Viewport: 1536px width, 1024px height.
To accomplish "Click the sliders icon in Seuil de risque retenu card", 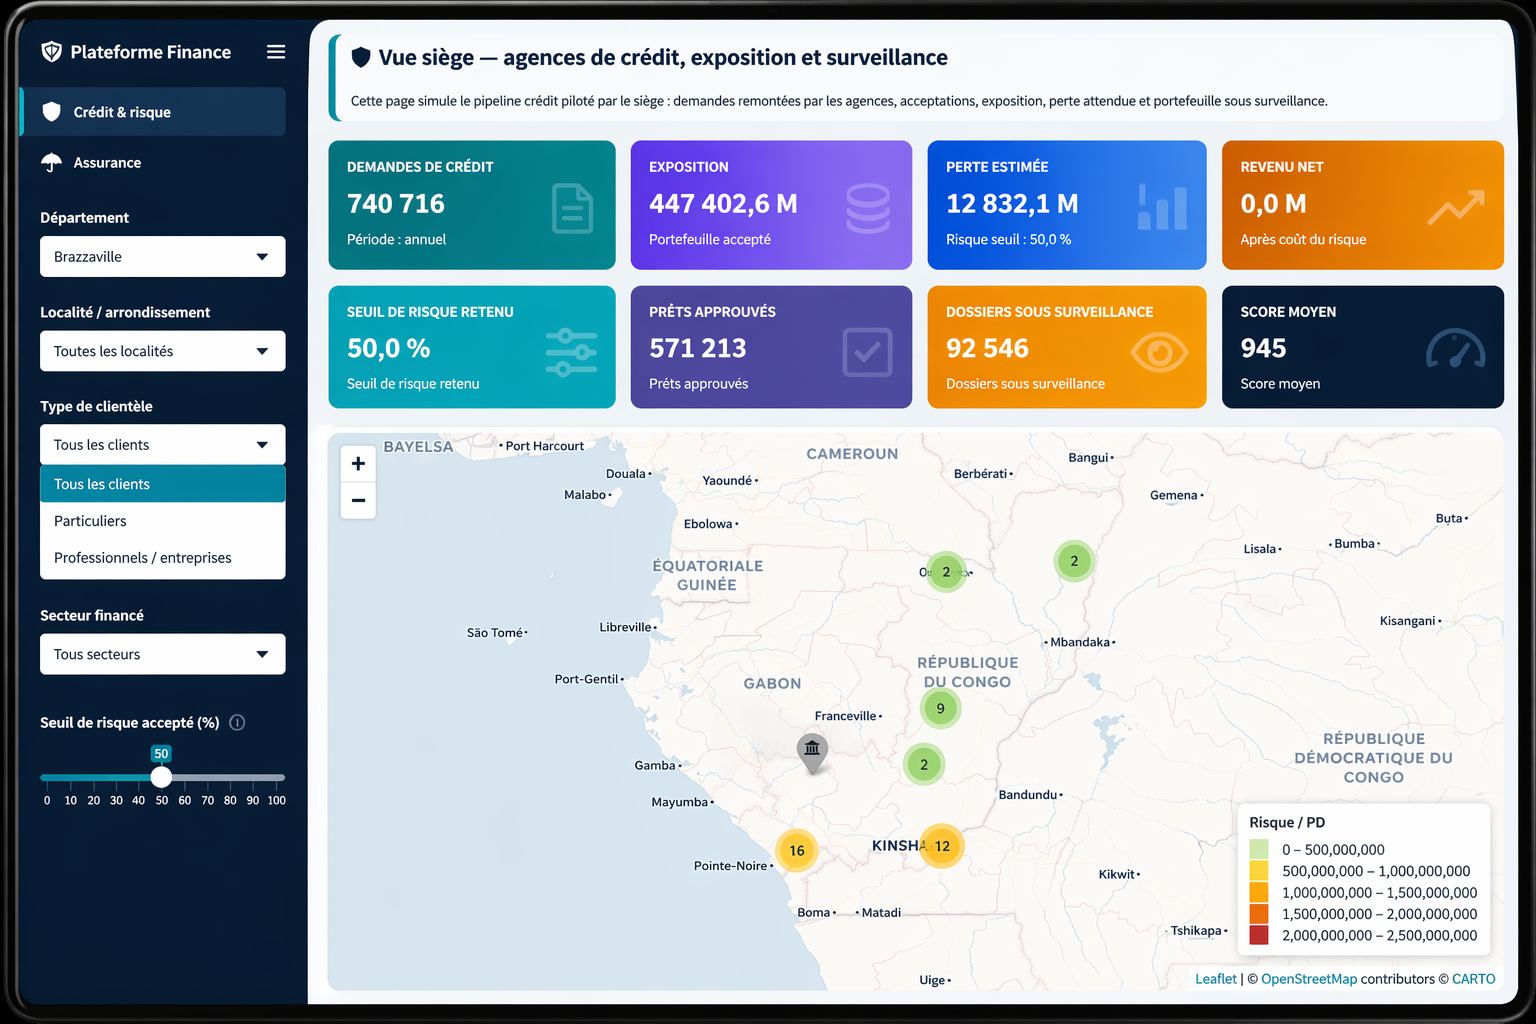I will [571, 352].
